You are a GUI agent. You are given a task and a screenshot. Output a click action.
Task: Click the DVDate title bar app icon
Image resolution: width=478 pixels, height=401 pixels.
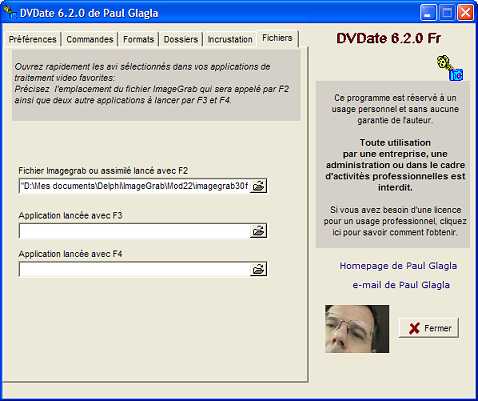click(9, 12)
